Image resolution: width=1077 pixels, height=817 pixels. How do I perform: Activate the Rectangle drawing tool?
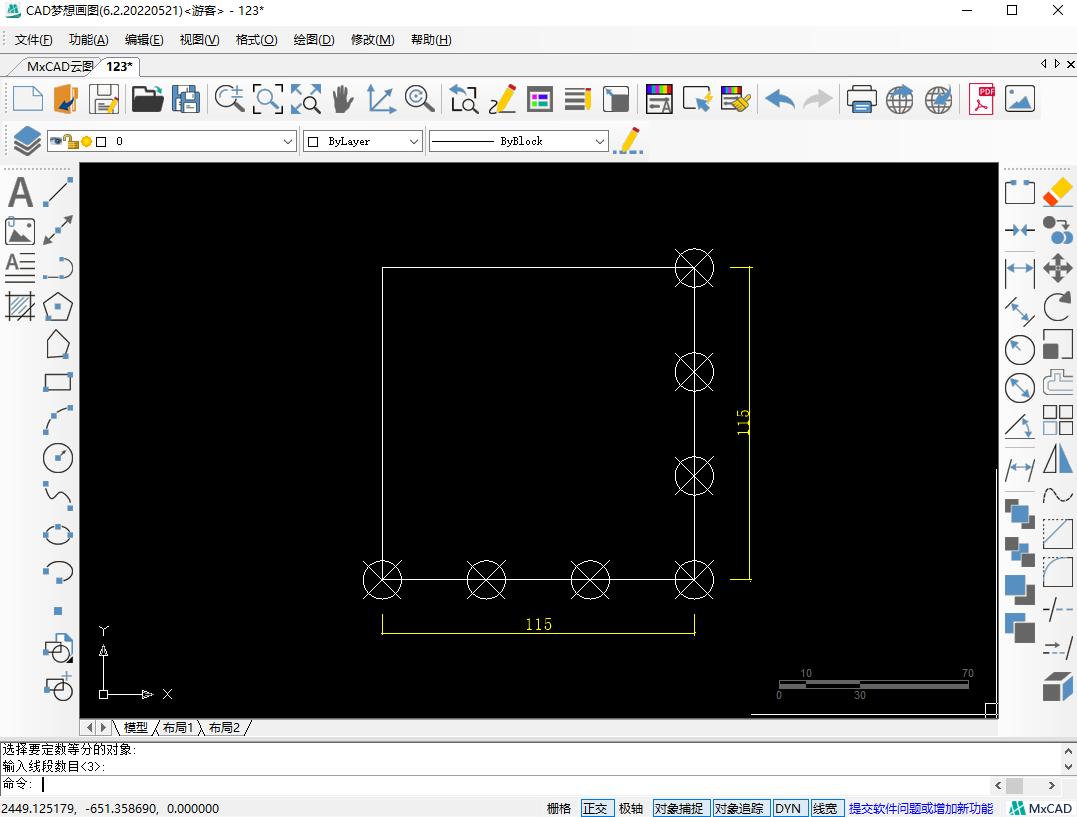(x=57, y=381)
